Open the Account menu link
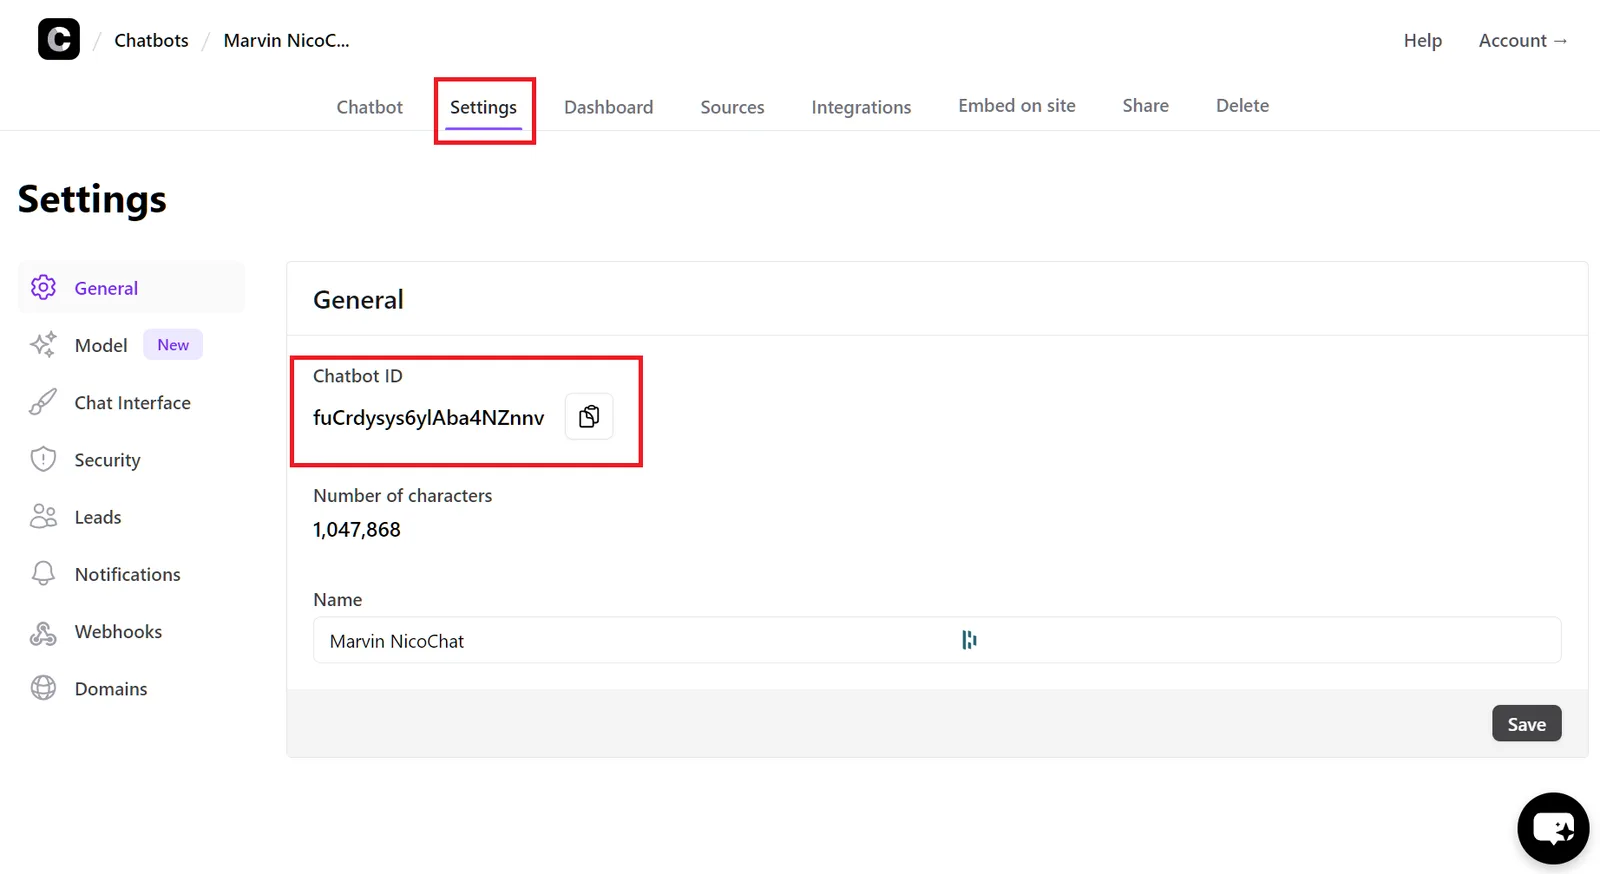This screenshot has height=874, width=1600. point(1523,40)
